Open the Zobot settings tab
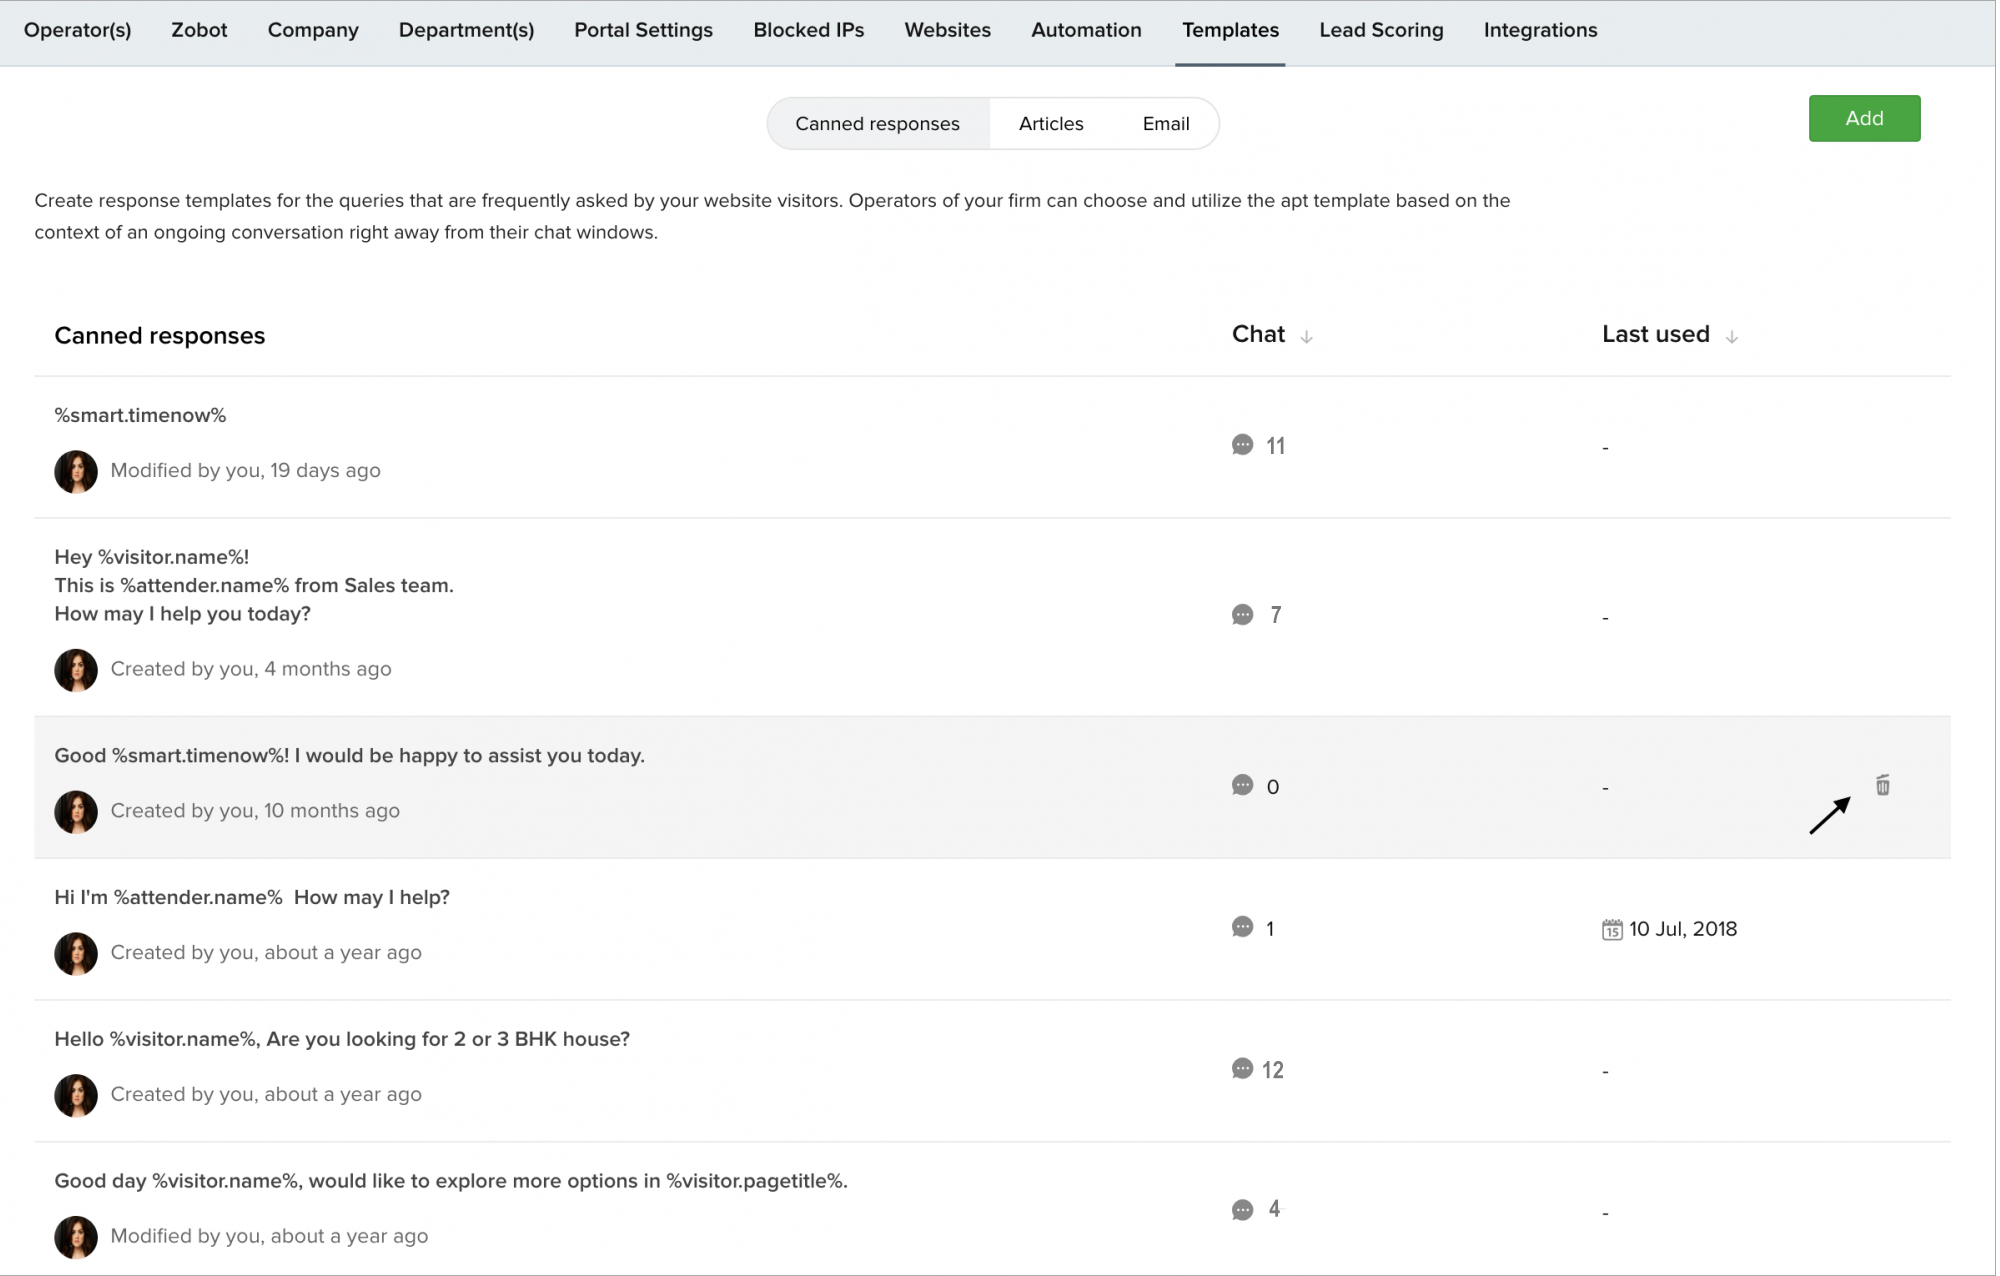The image size is (2000, 1276). click(x=199, y=30)
